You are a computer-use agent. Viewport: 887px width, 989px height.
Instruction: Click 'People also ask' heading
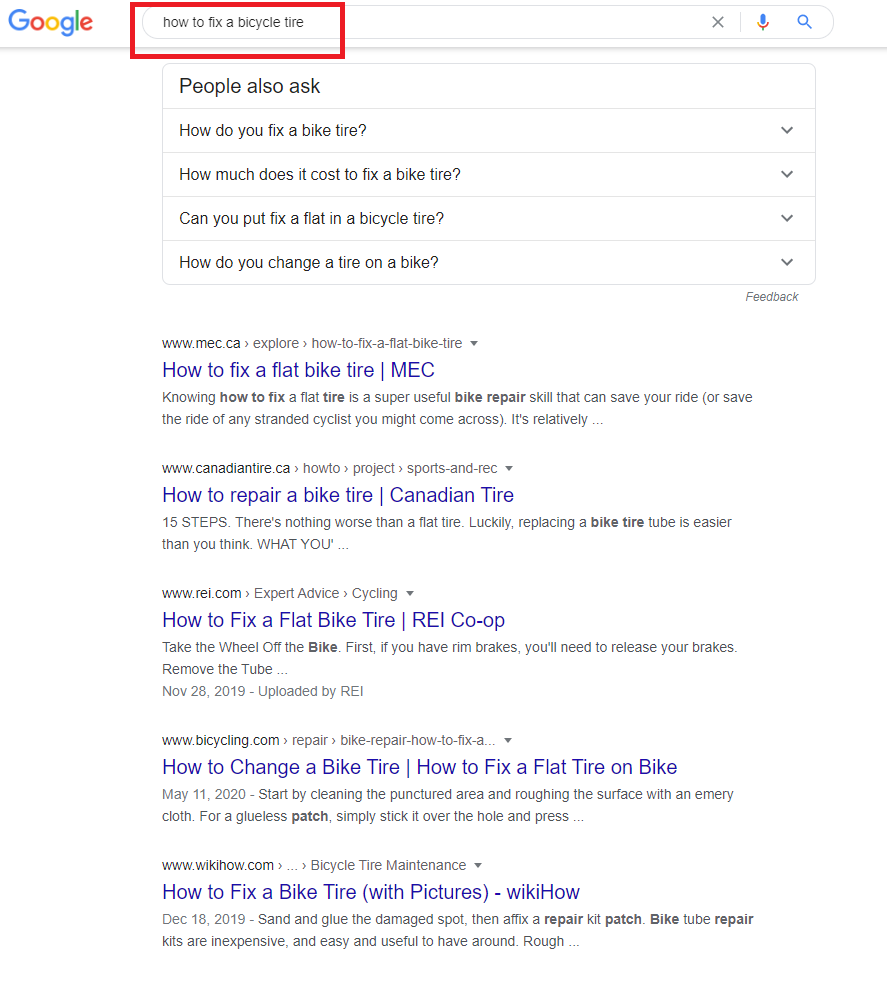click(249, 86)
